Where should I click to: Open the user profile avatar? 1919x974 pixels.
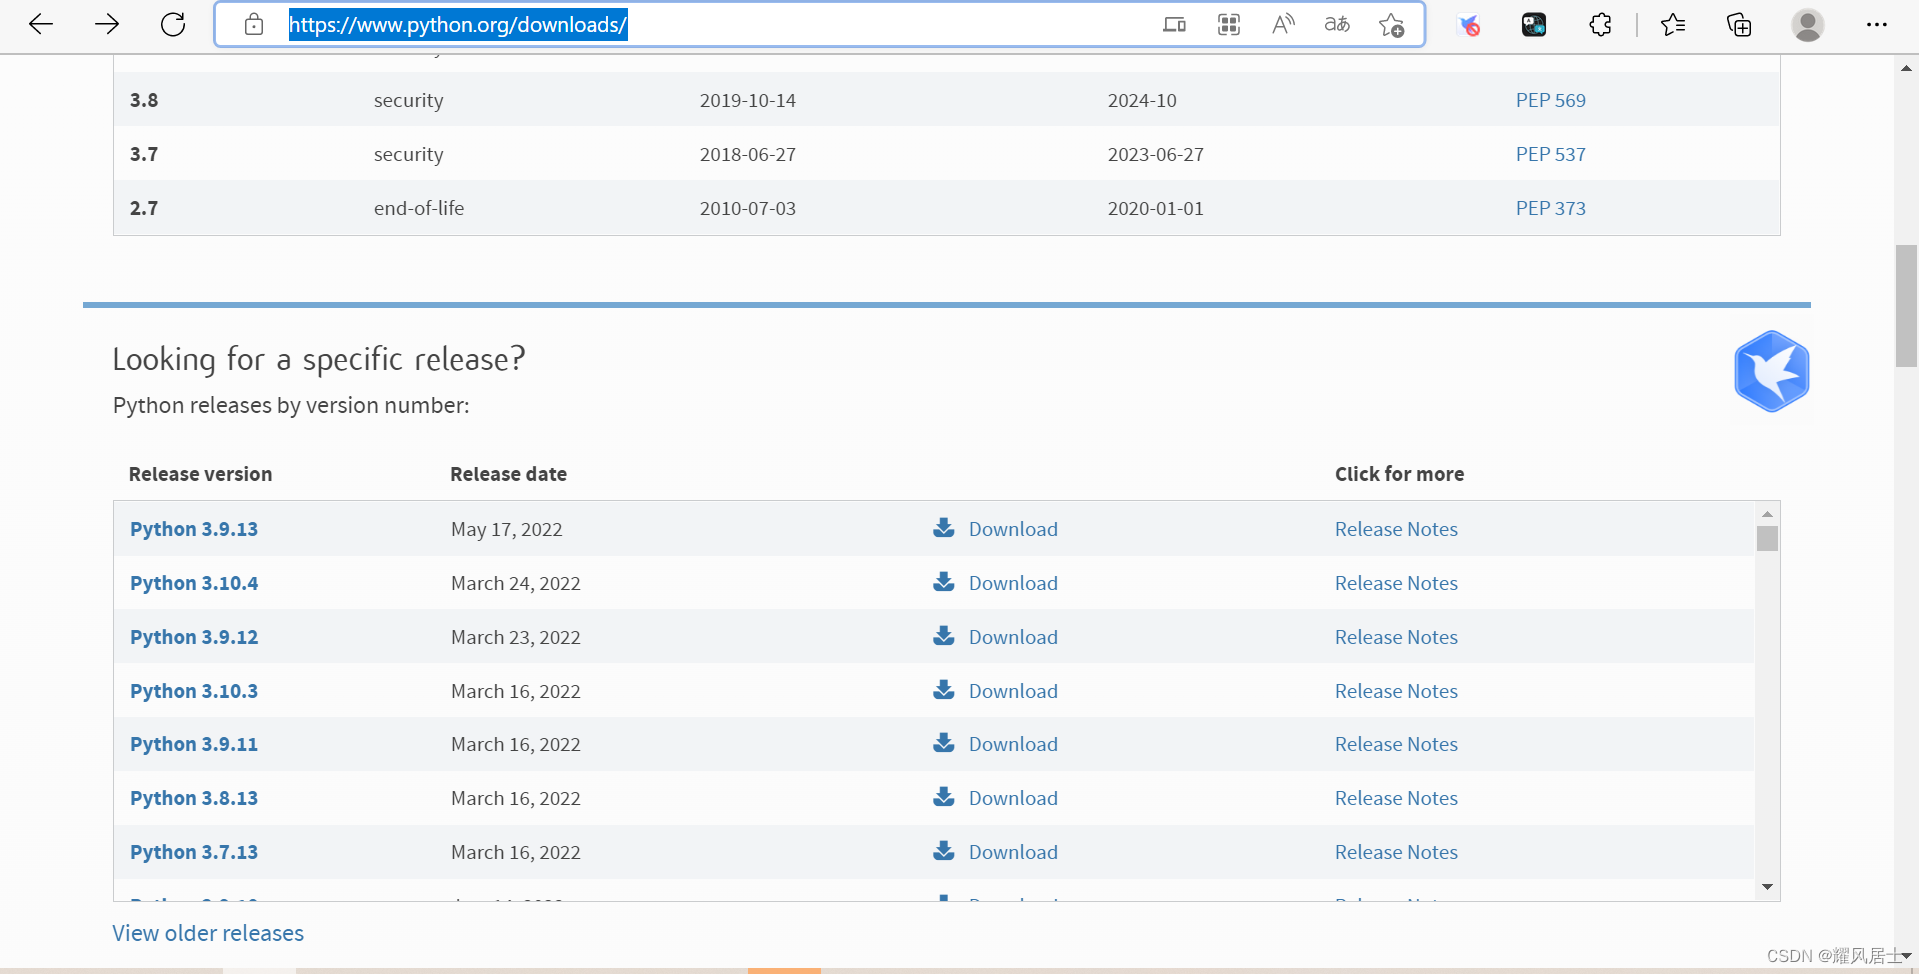[x=1808, y=25]
